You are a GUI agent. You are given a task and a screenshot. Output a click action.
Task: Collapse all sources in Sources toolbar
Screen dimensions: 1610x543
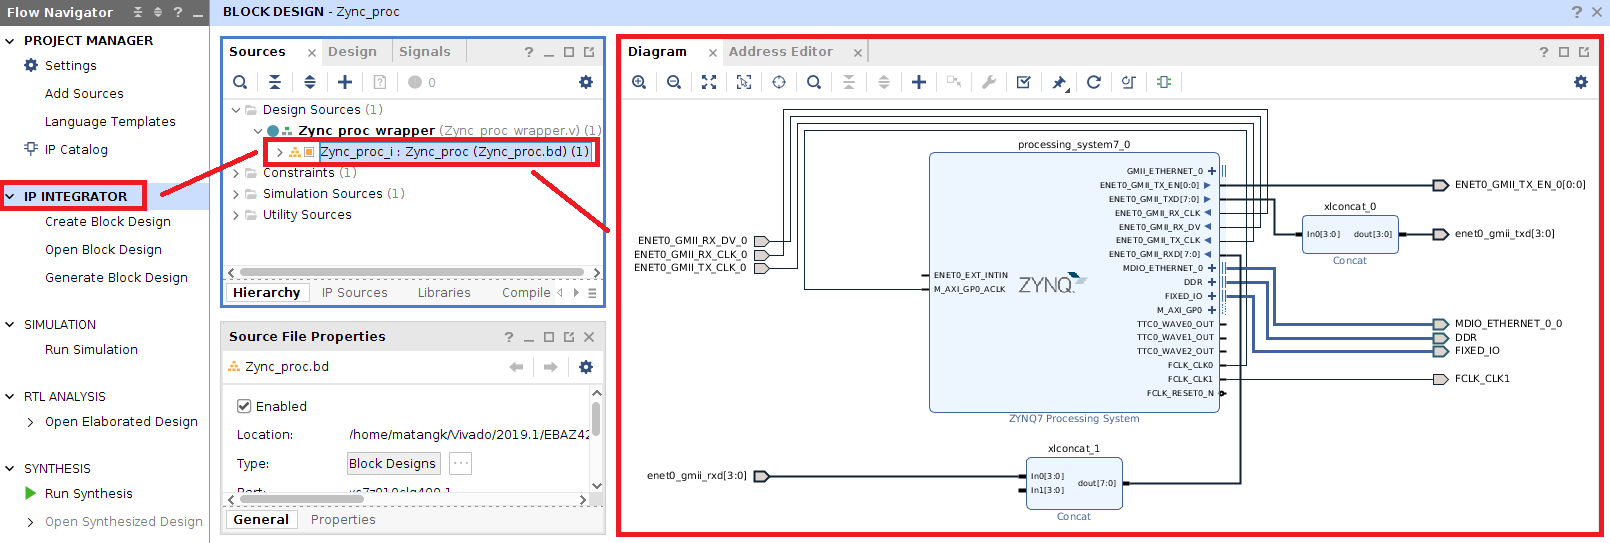[275, 82]
